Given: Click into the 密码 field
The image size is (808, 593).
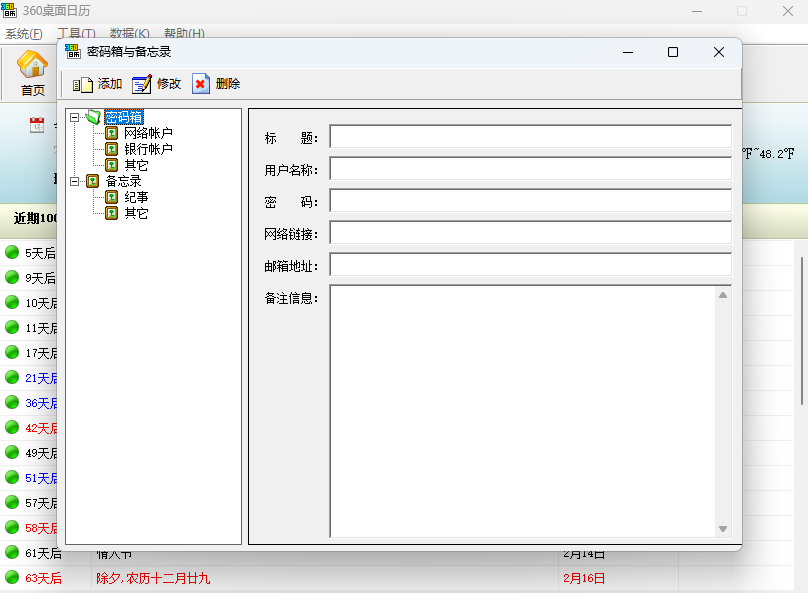Looking at the screenshot, I should coord(530,201).
